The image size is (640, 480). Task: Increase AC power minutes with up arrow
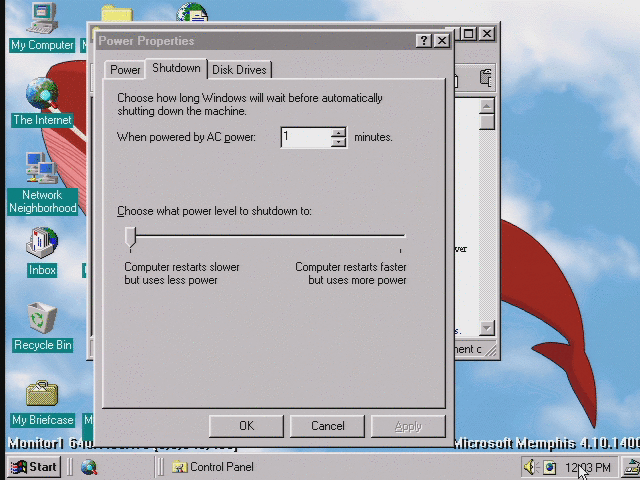tap(338, 133)
